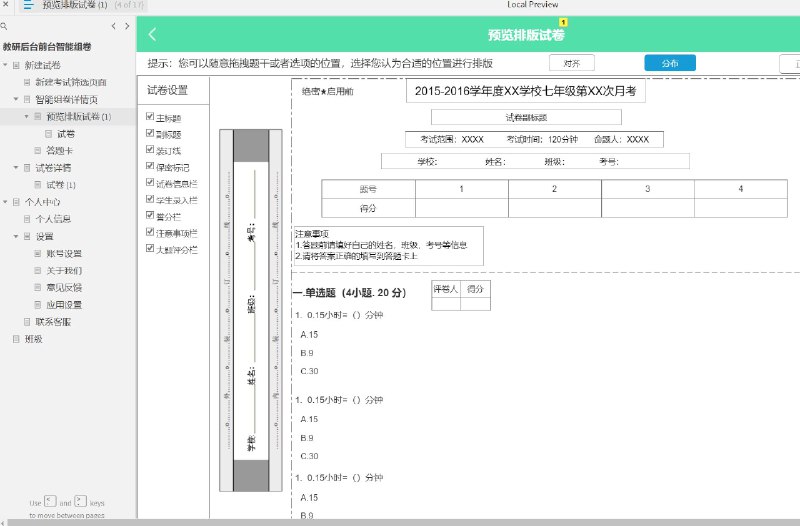The height and width of the screenshot is (526, 800).
Task: Uncheck the 注意事项栏 checkbox
Action: tap(150, 232)
